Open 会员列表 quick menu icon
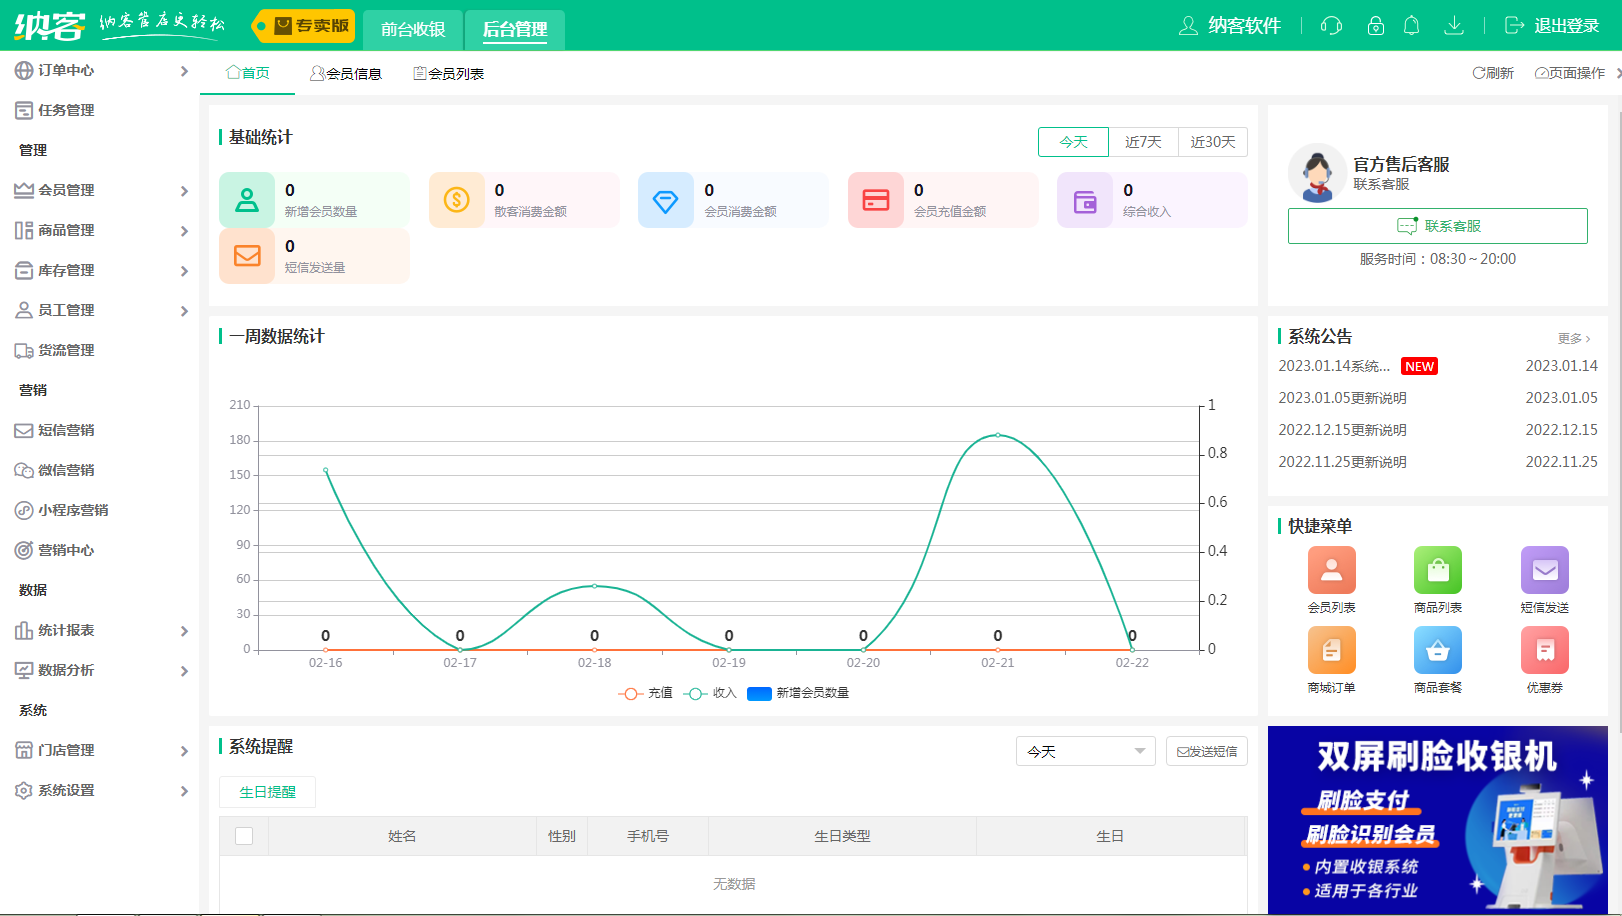The image size is (1622, 916). (1331, 571)
